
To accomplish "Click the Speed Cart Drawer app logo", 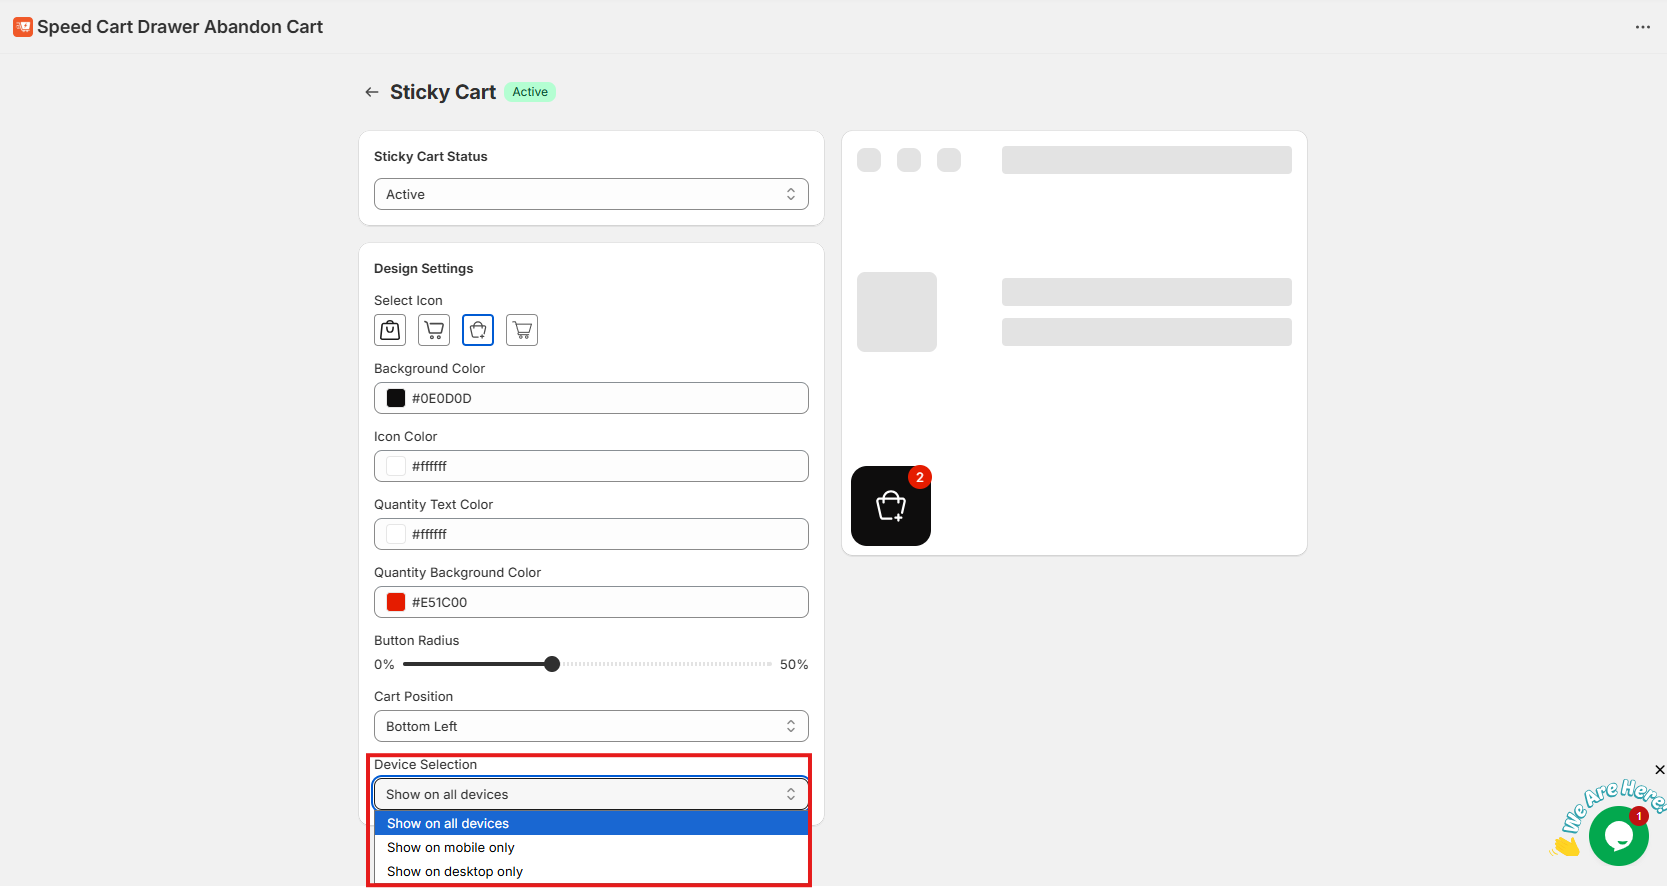I will [23, 27].
